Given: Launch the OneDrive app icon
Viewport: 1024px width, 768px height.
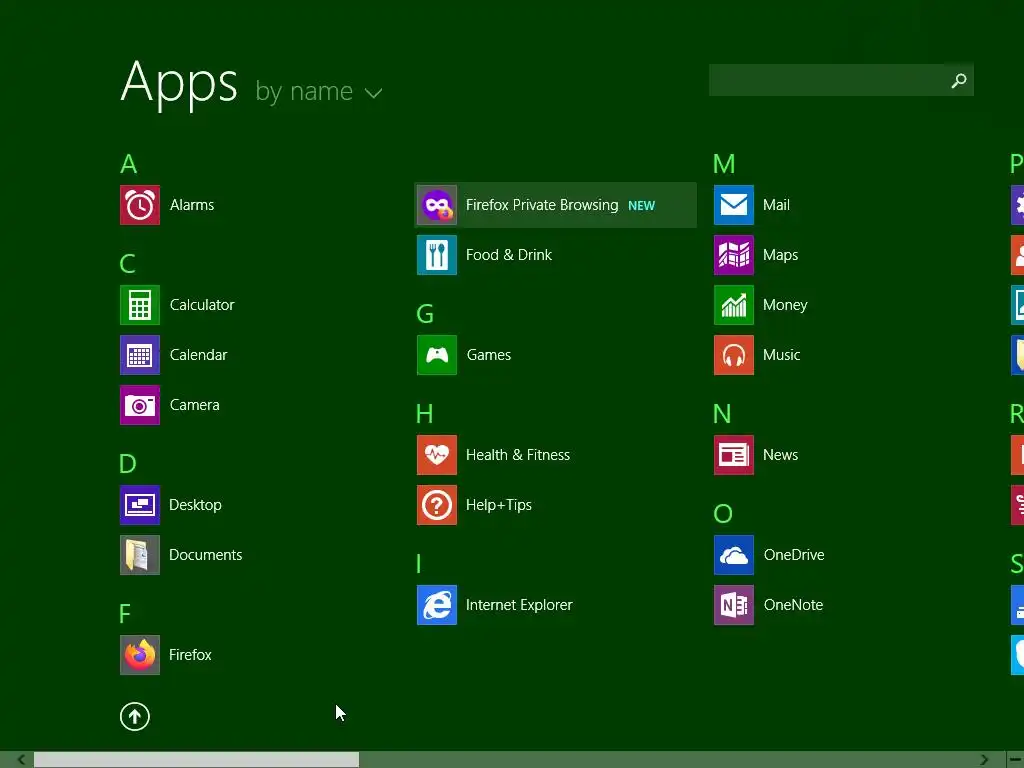Looking at the screenshot, I should tap(734, 555).
